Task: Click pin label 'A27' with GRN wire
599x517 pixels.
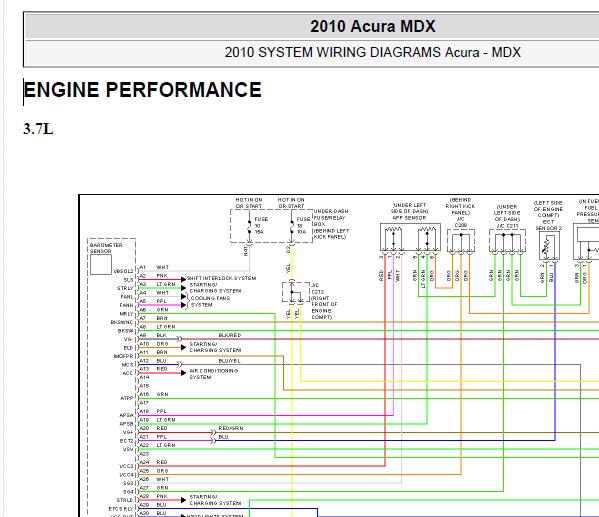Action: click(x=144, y=488)
